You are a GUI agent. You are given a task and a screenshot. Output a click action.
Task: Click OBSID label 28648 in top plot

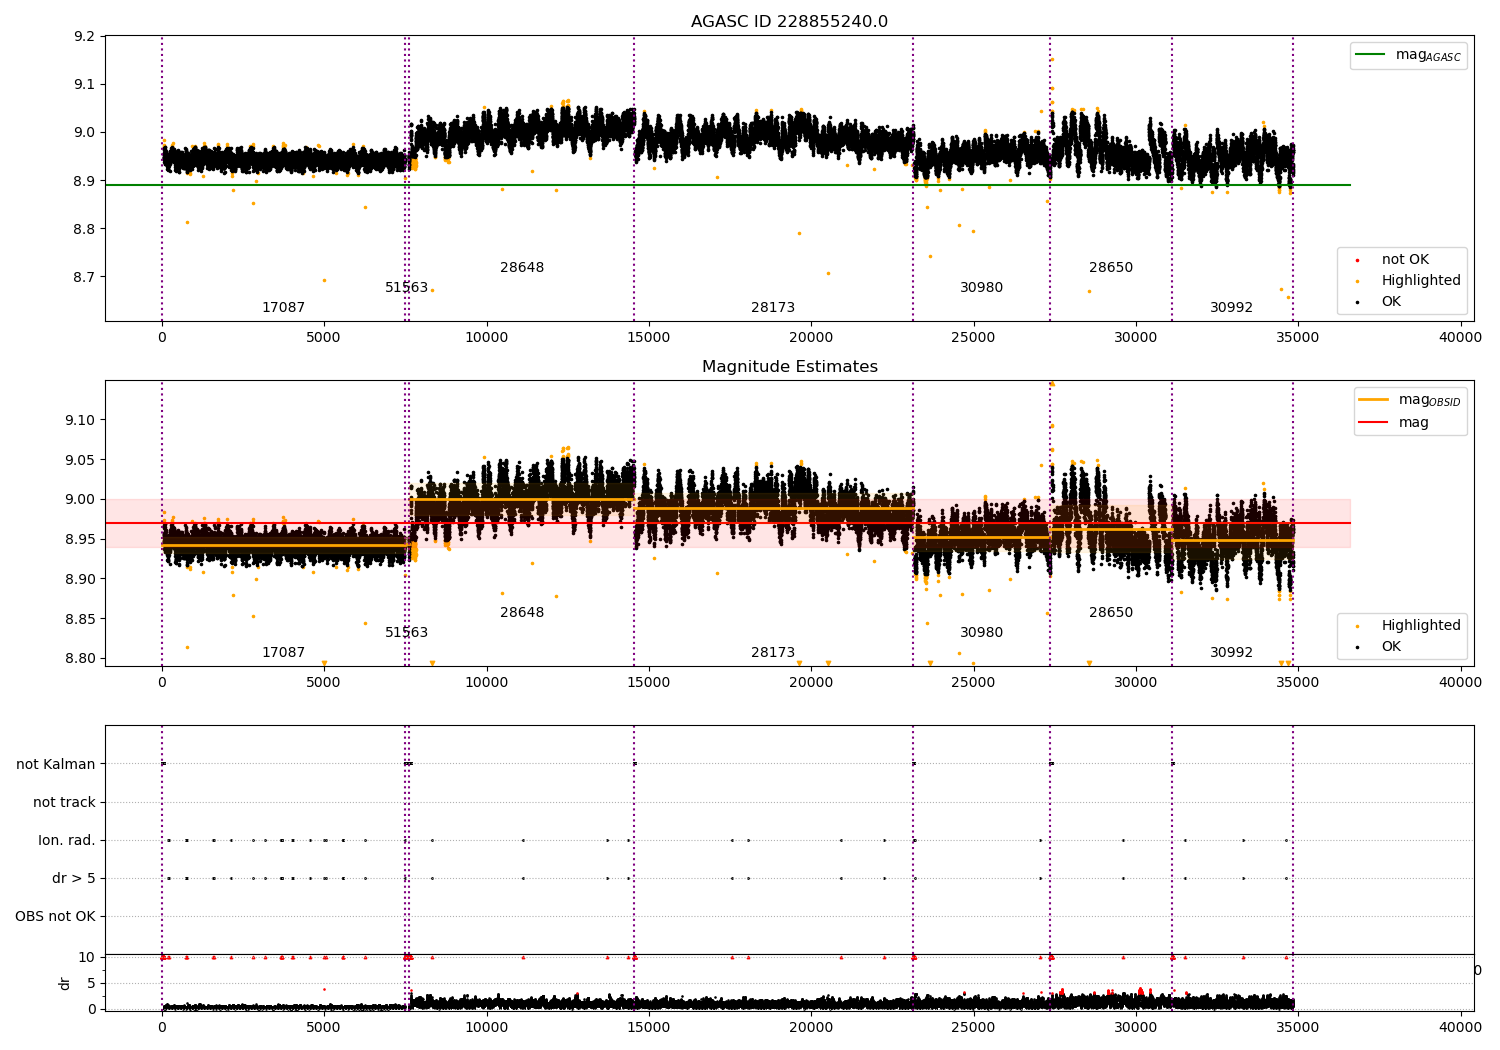[x=522, y=268]
